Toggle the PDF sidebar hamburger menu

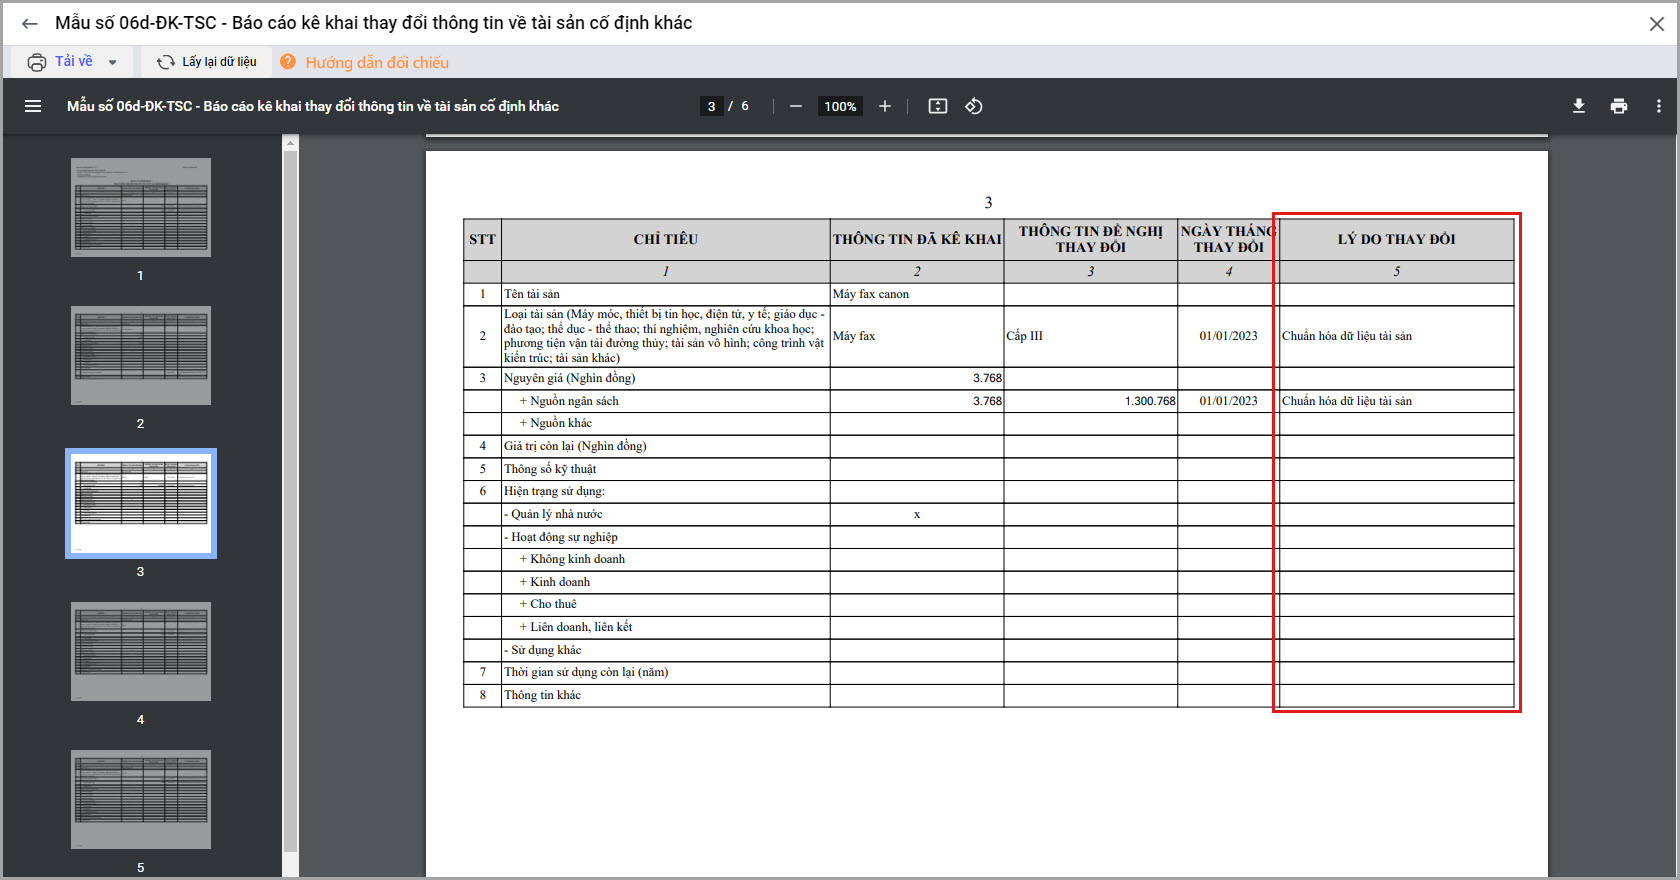[x=33, y=106]
